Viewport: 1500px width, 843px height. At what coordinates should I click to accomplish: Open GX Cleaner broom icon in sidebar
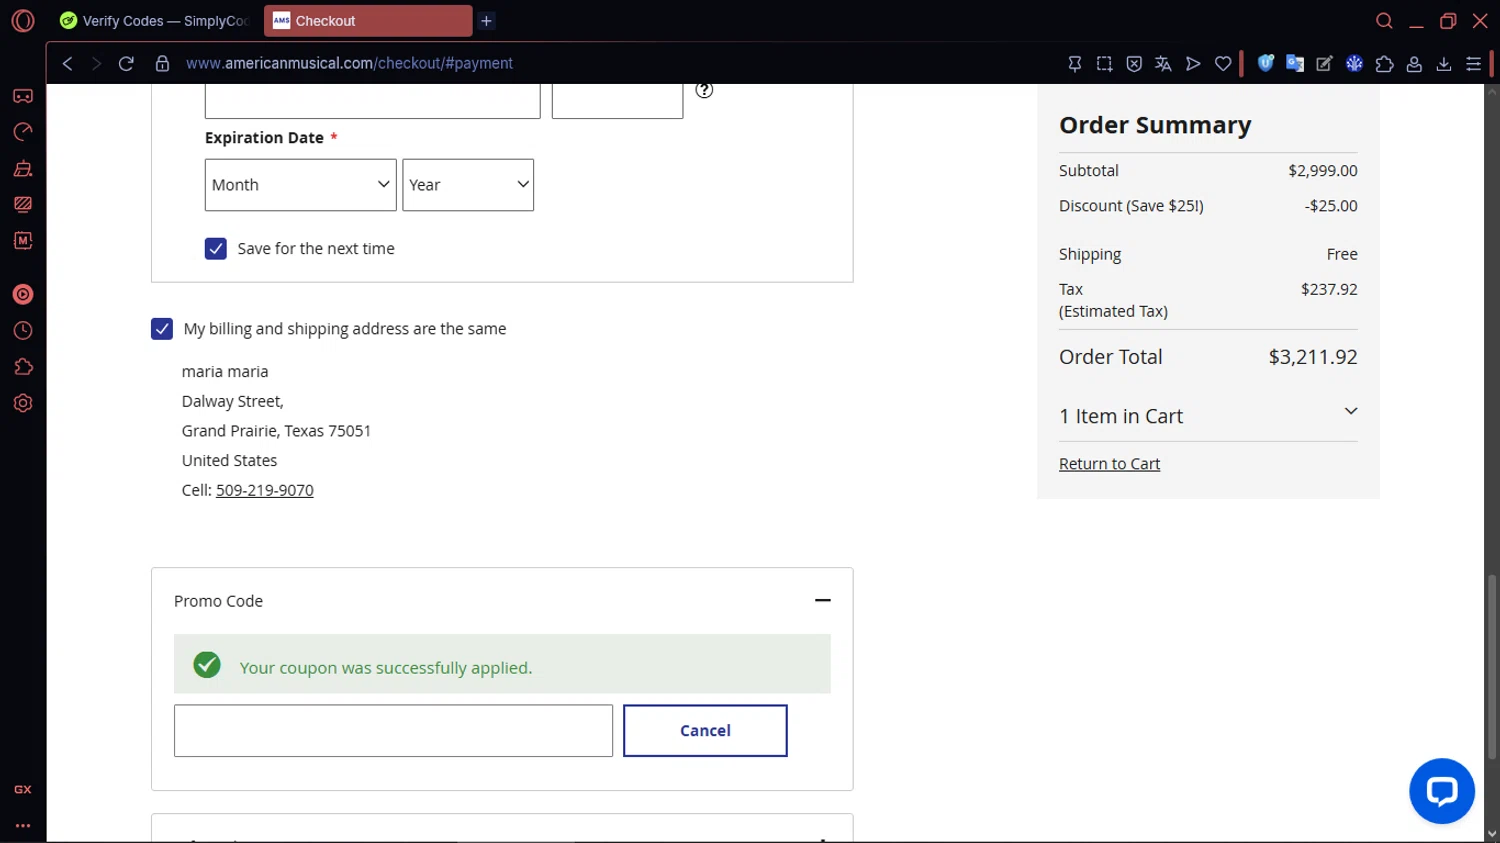pyautogui.click(x=23, y=168)
